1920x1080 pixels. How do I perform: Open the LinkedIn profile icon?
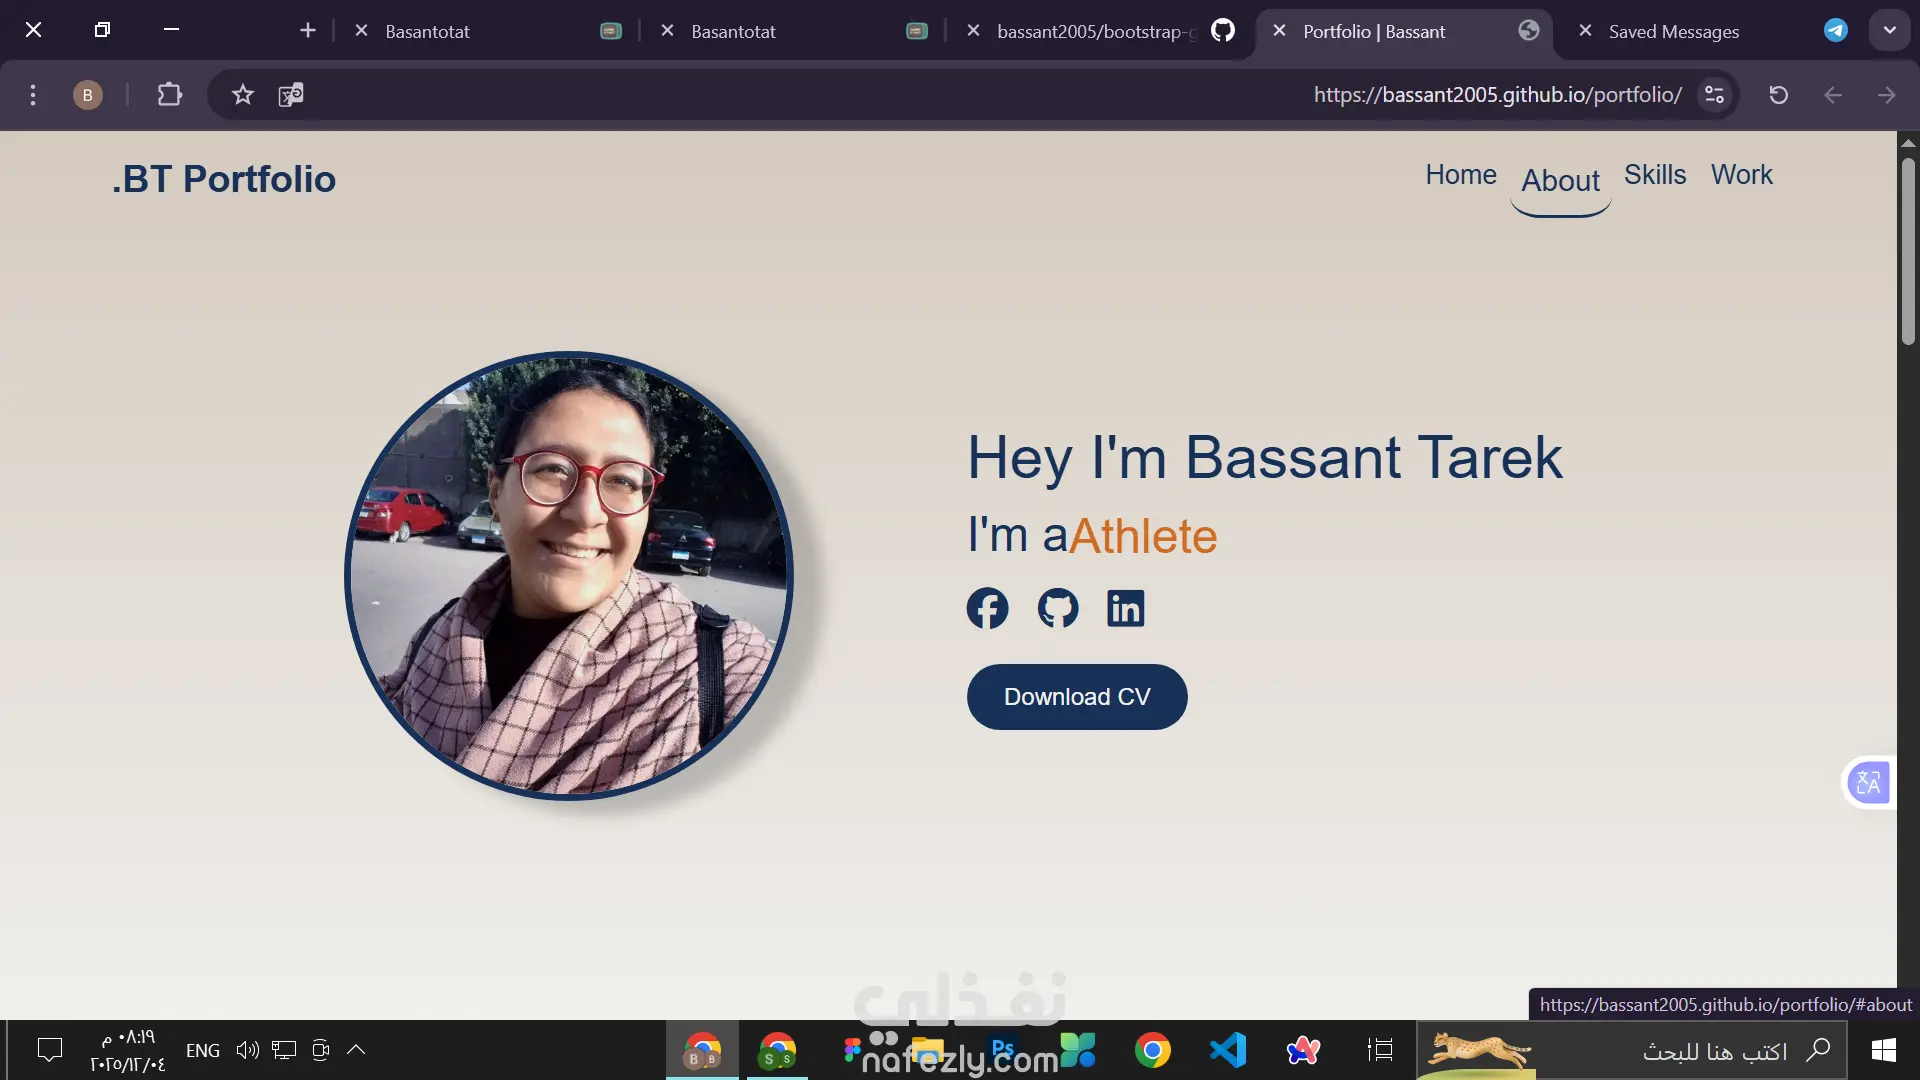coord(1125,608)
